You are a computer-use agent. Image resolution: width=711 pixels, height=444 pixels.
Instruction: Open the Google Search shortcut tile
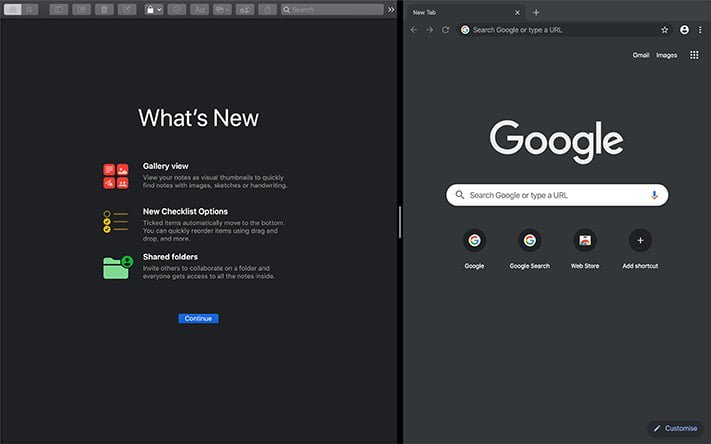530,249
